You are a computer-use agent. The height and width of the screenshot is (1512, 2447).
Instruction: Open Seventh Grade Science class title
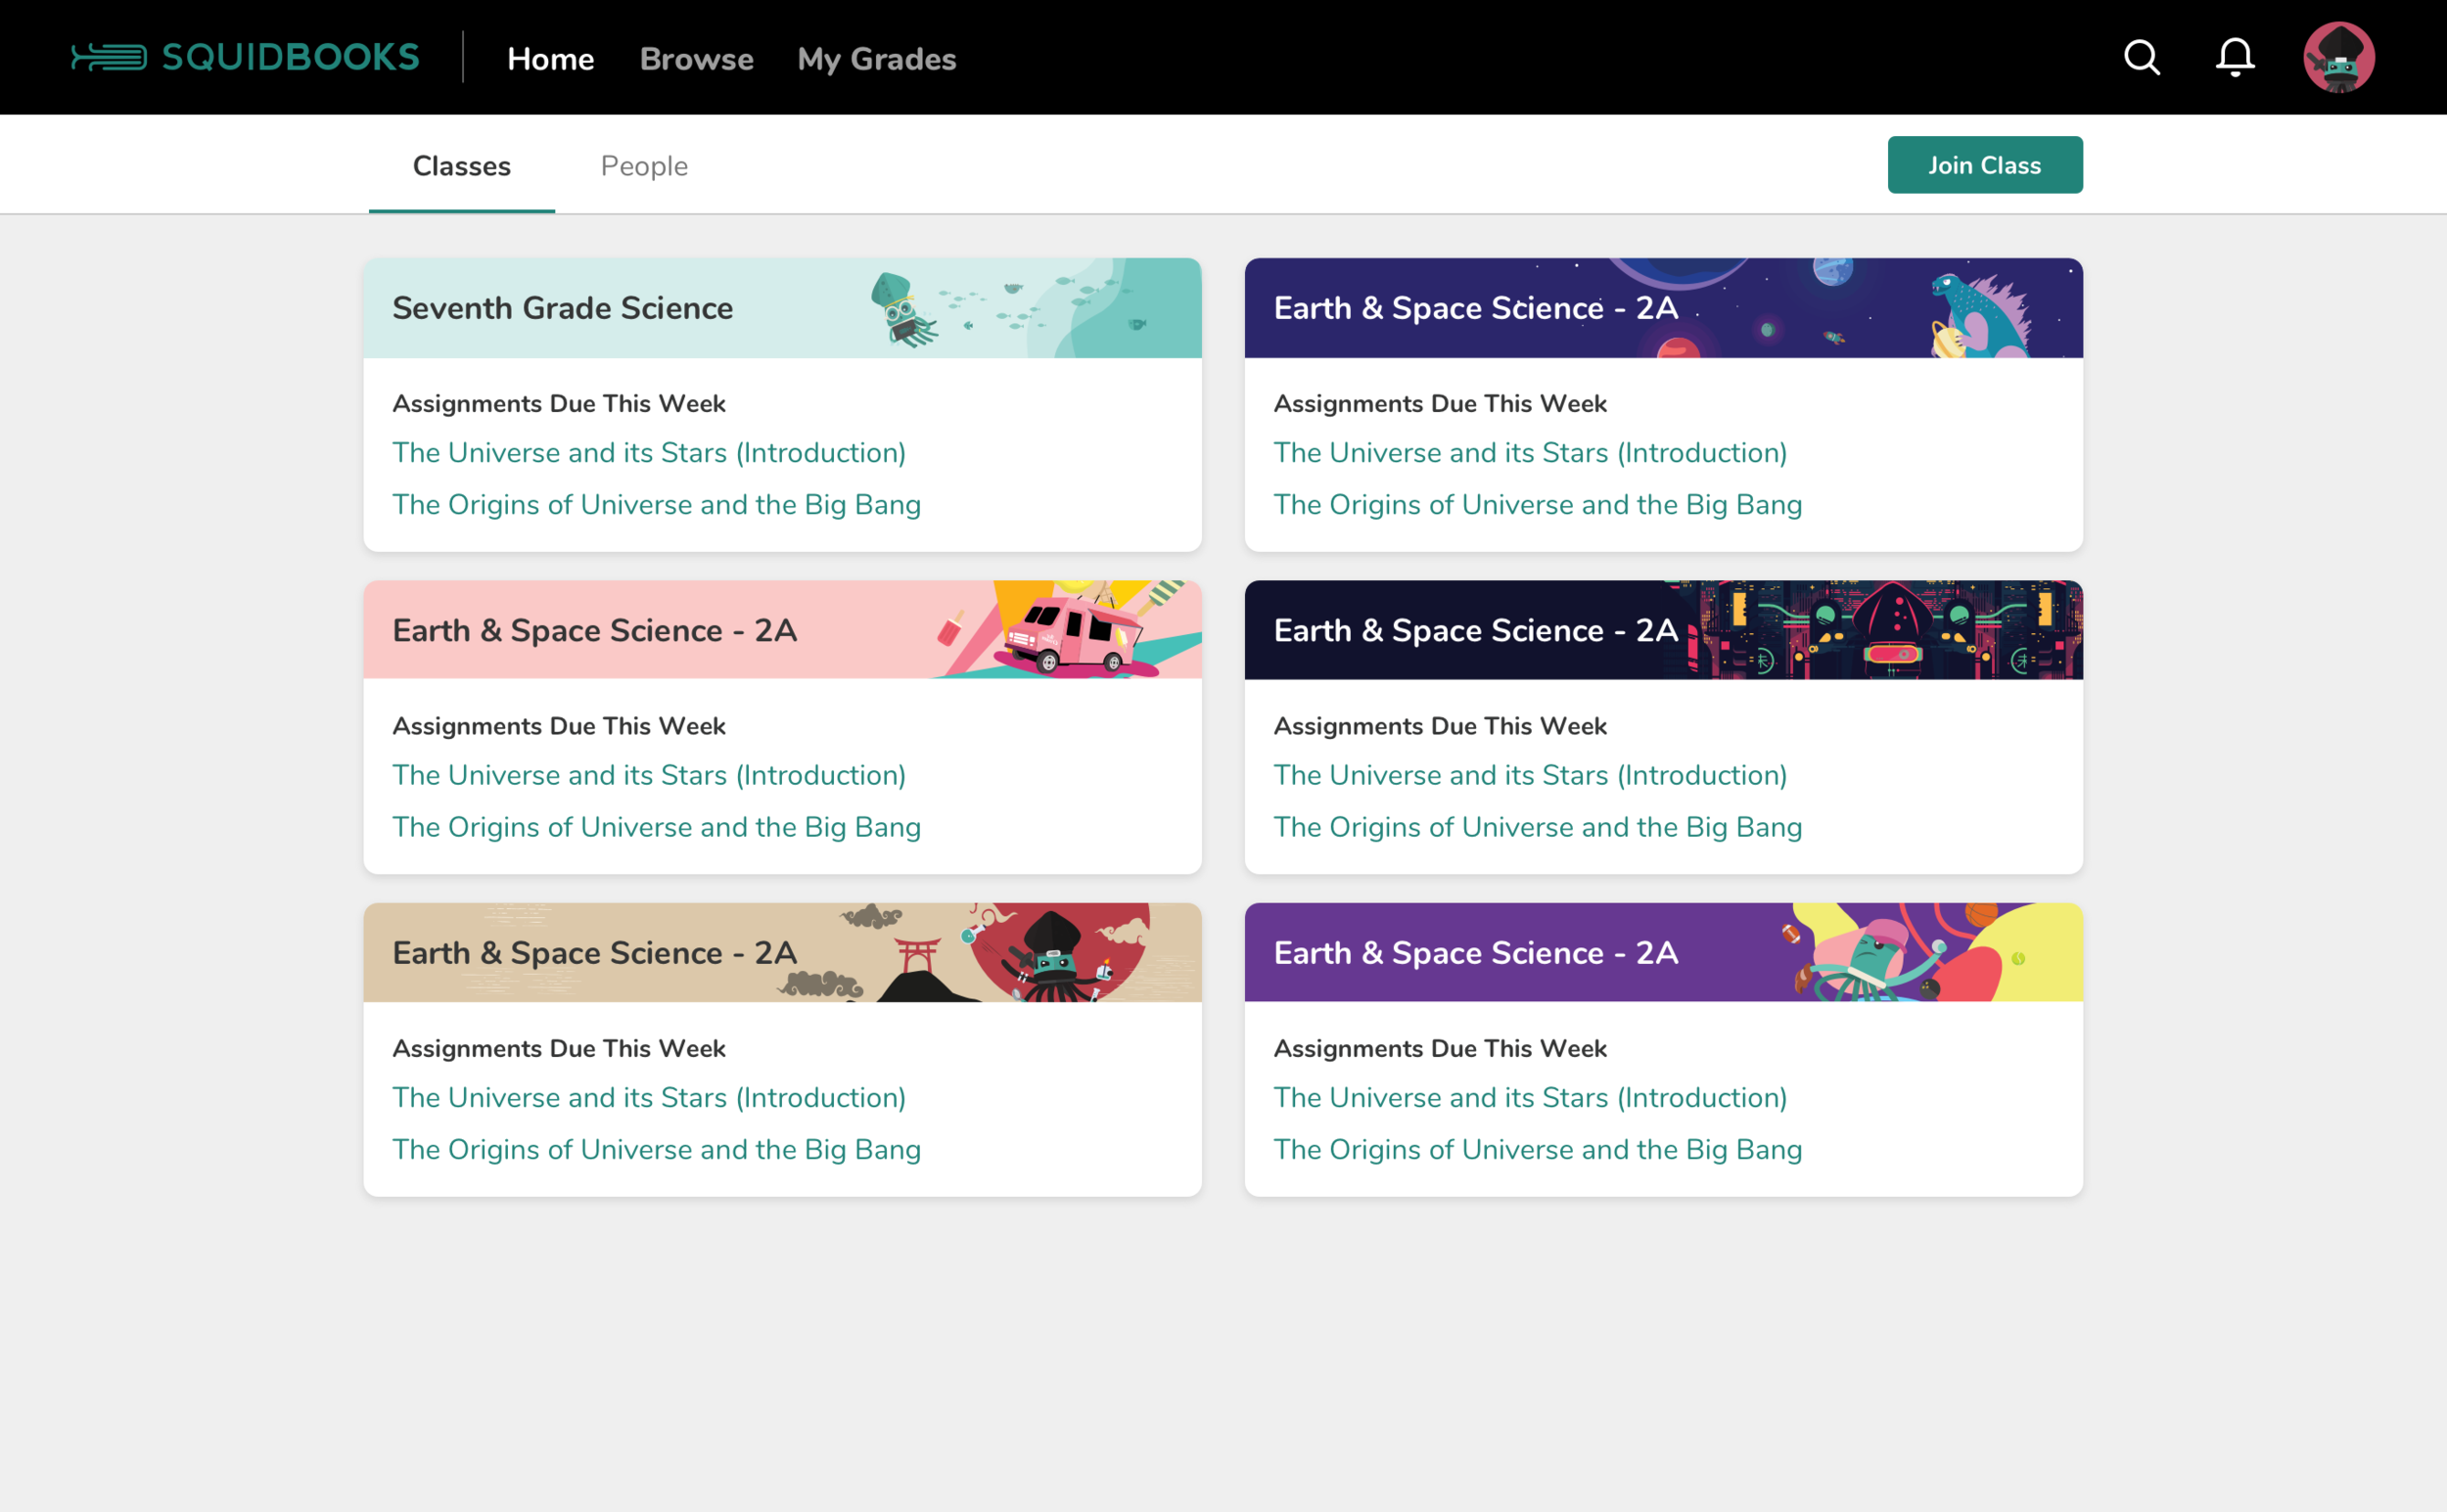(x=562, y=308)
